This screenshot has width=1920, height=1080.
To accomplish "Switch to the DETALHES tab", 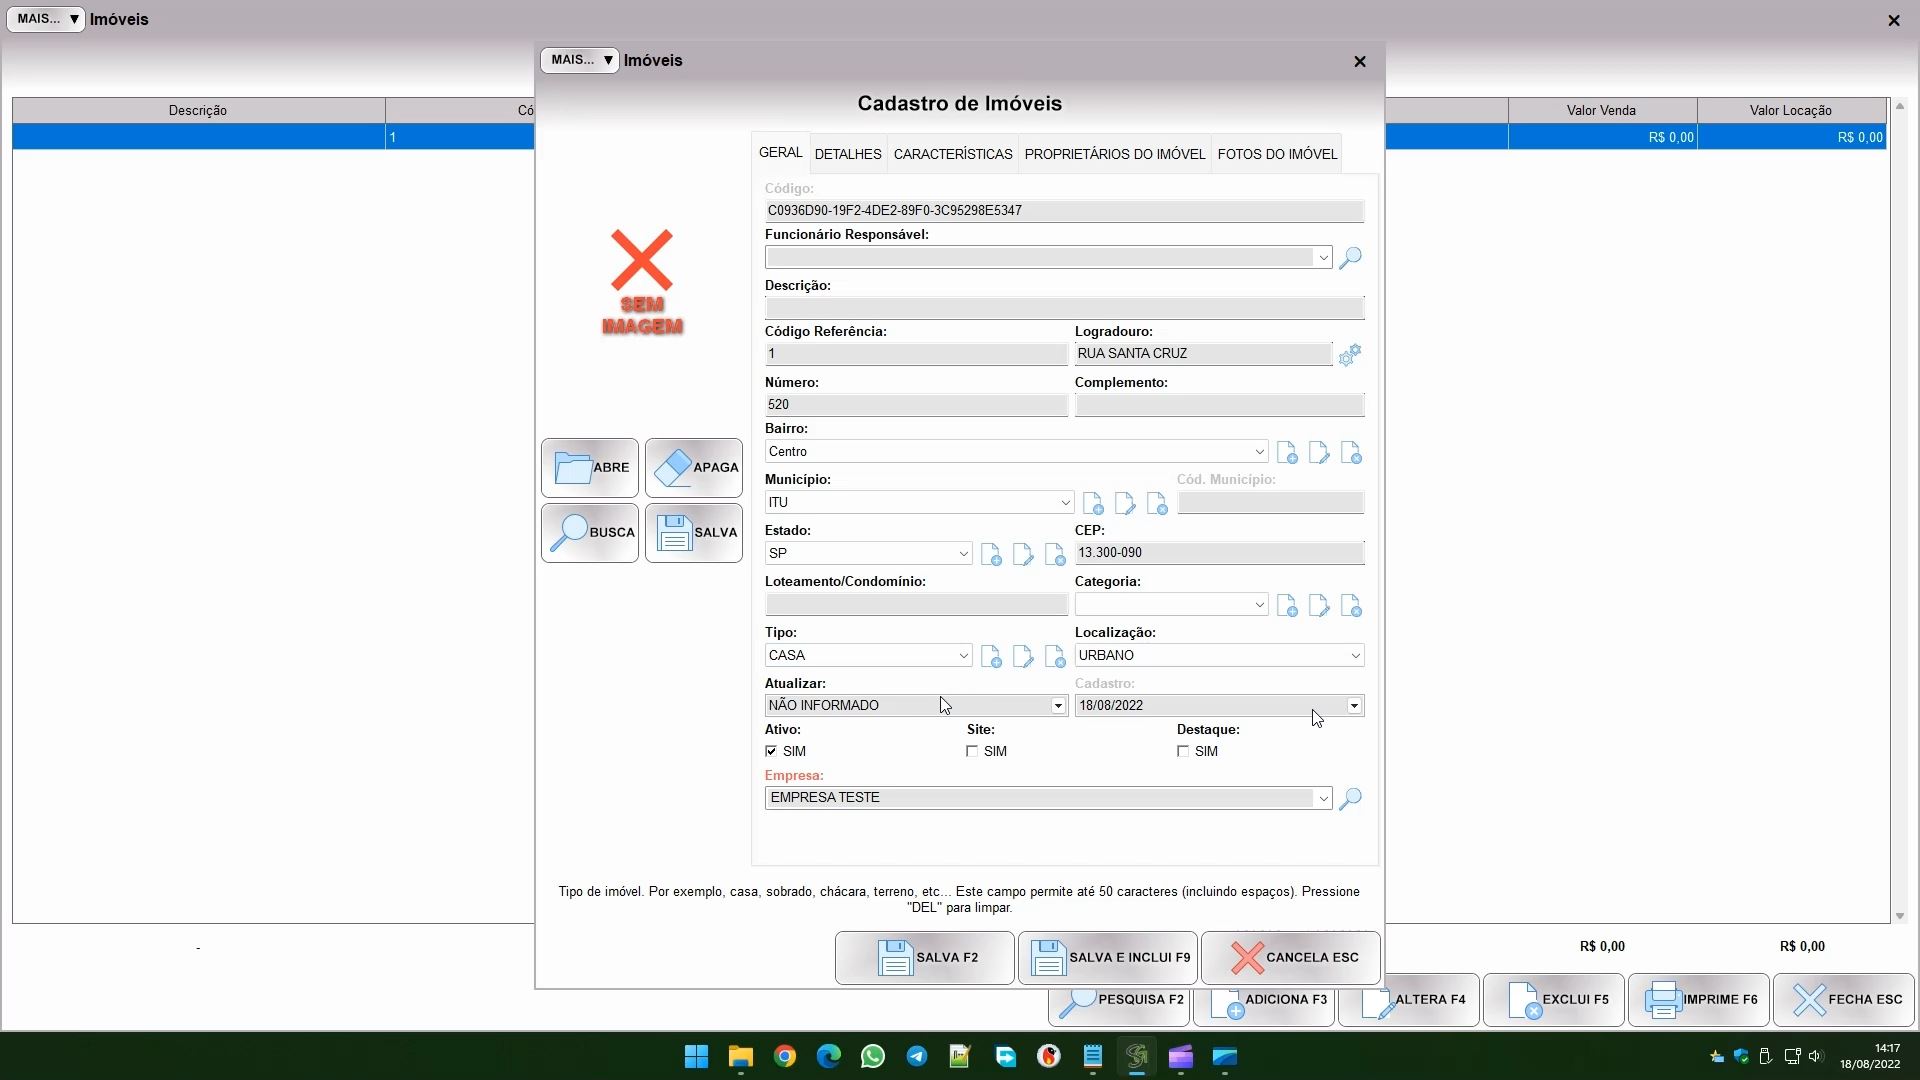I will [847, 154].
